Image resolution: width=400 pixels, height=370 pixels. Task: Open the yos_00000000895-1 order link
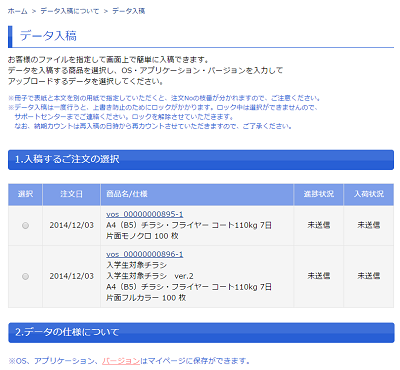(x=145, y=214)
